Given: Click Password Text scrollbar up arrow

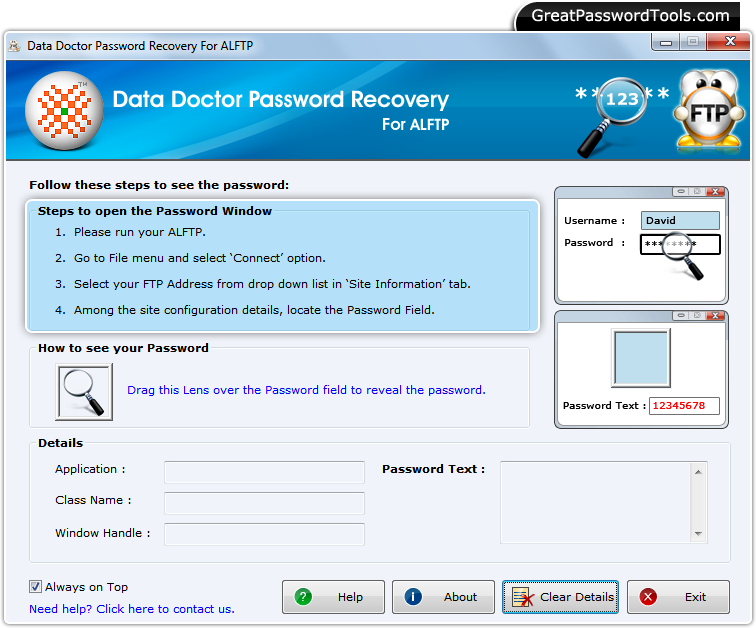Looking at the screenshot, I should pyautogui.click(x=698, y=472).
